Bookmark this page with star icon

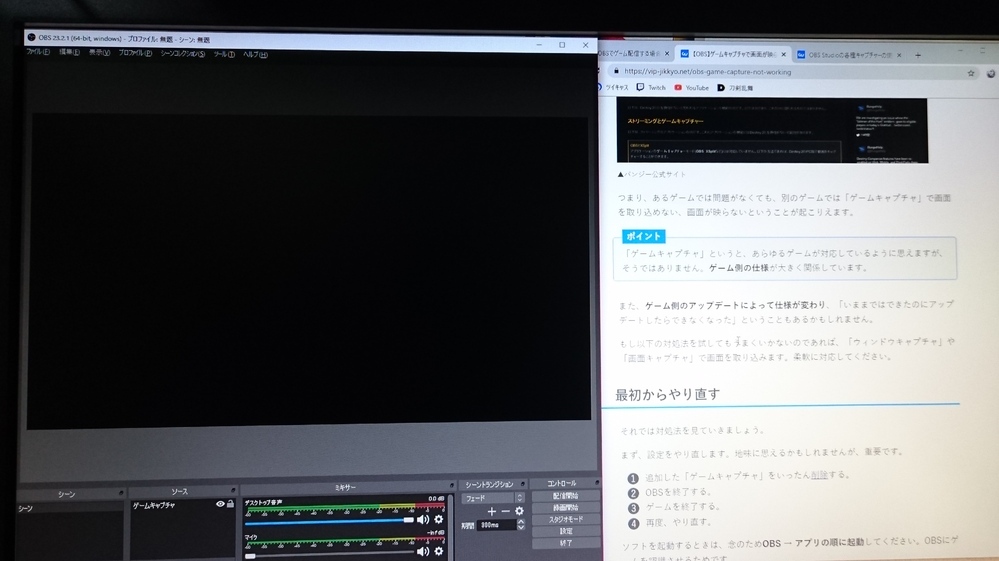coord(971,73)
